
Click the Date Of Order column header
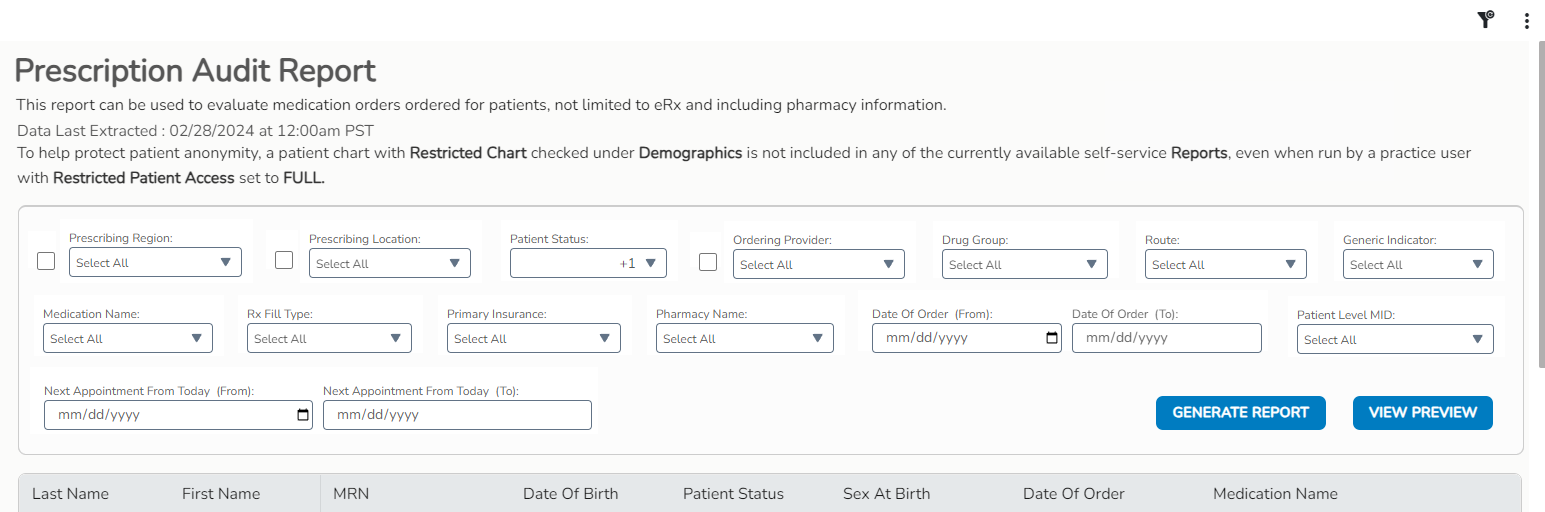[x=1073, y=494]
